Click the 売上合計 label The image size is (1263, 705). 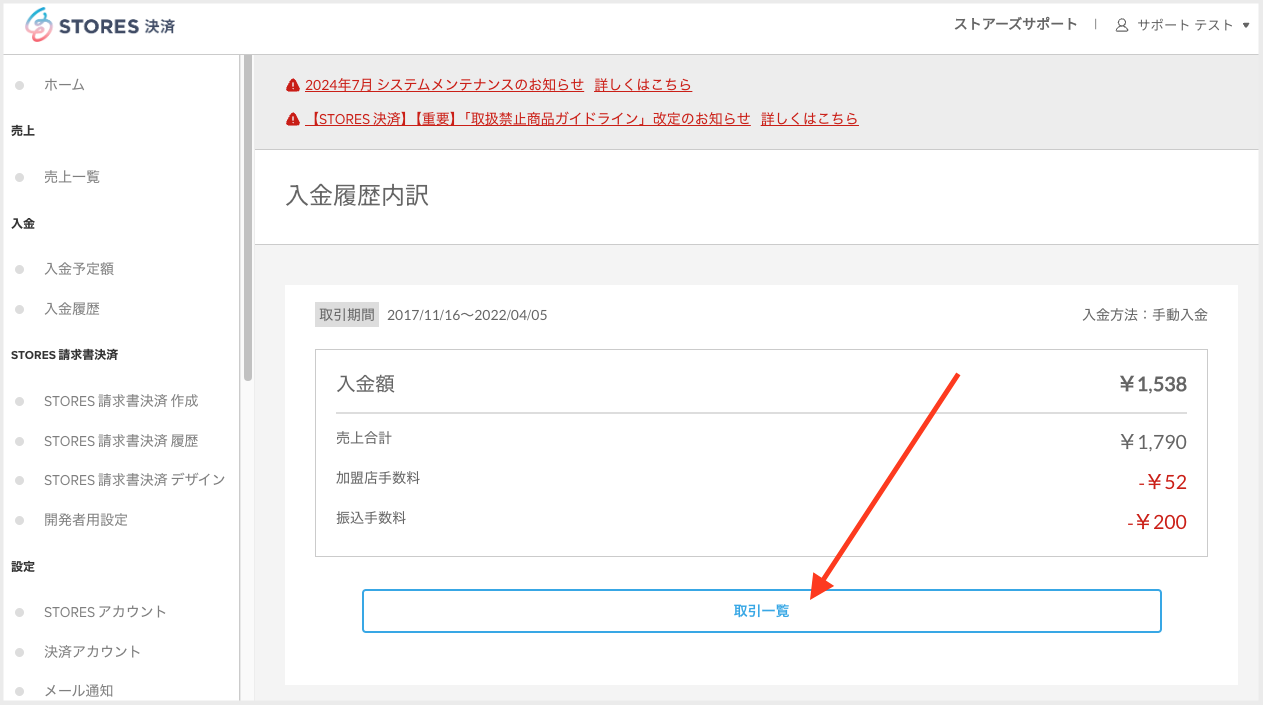pyautogui.click(x=364, y=438)
